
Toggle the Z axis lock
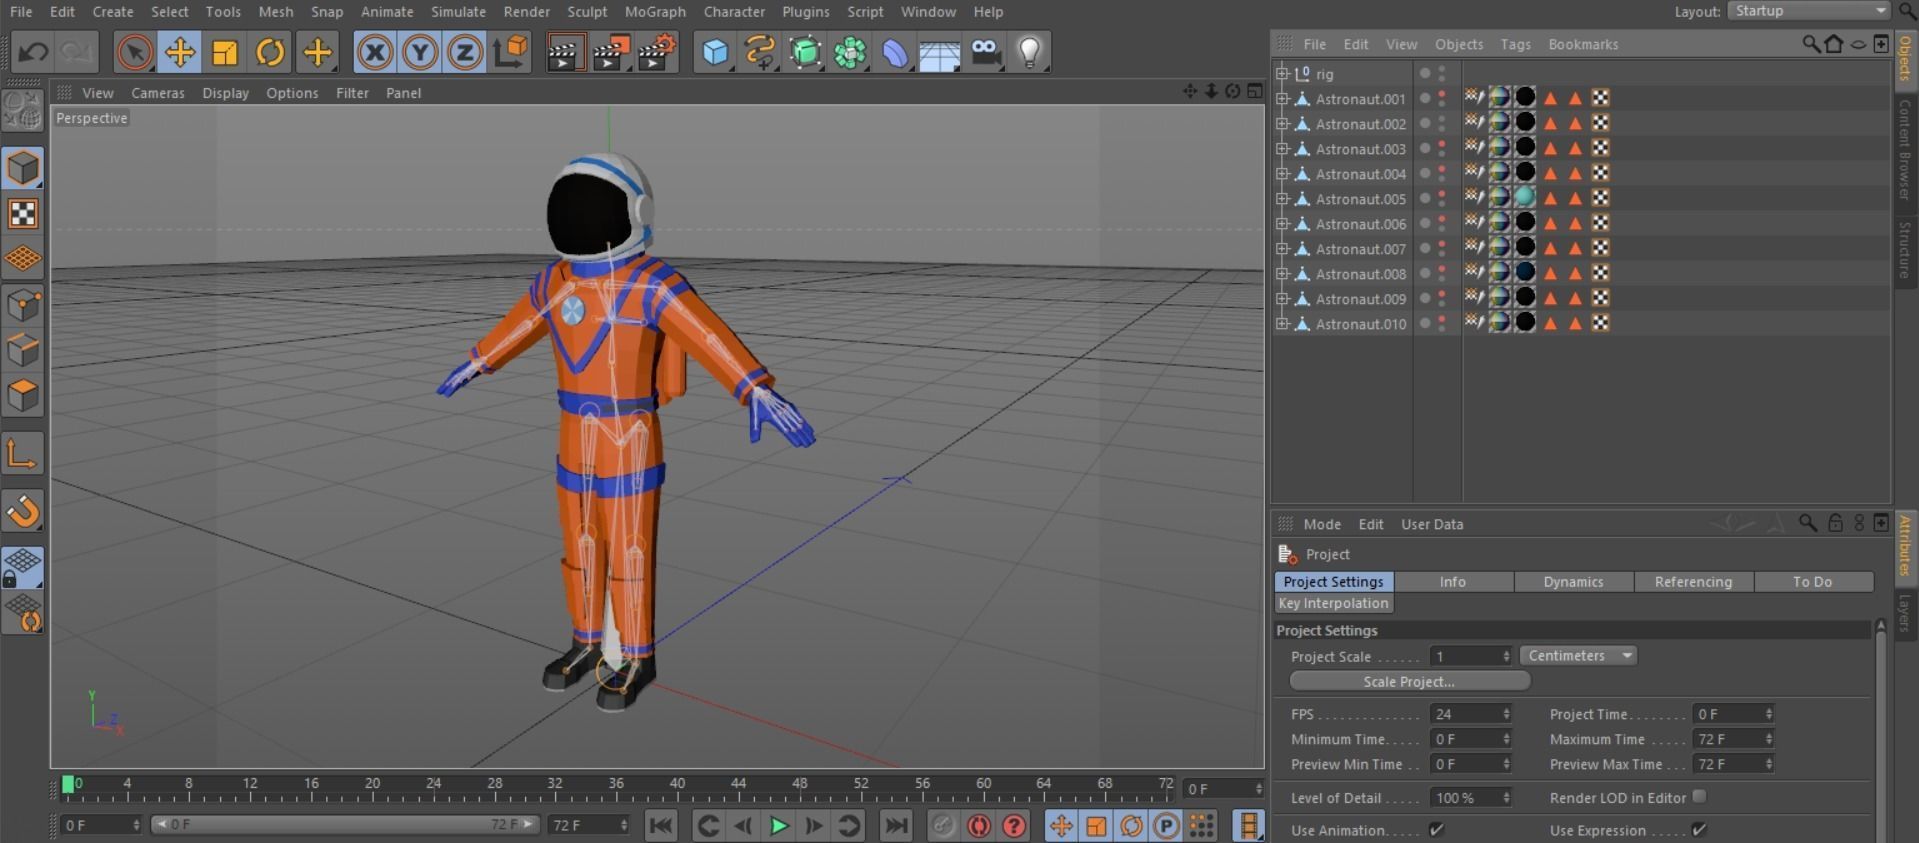click(x=465, y=52)
